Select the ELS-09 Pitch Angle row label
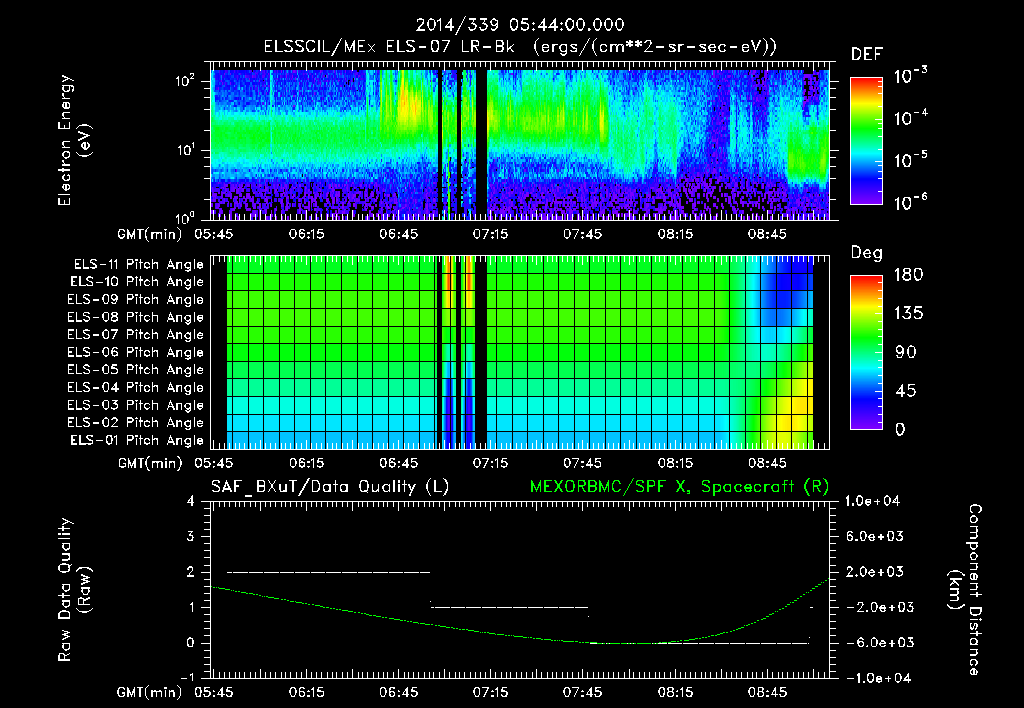The width and height of the screenshot is (1024, 708). pyautogui.click(x=136, y=300)
